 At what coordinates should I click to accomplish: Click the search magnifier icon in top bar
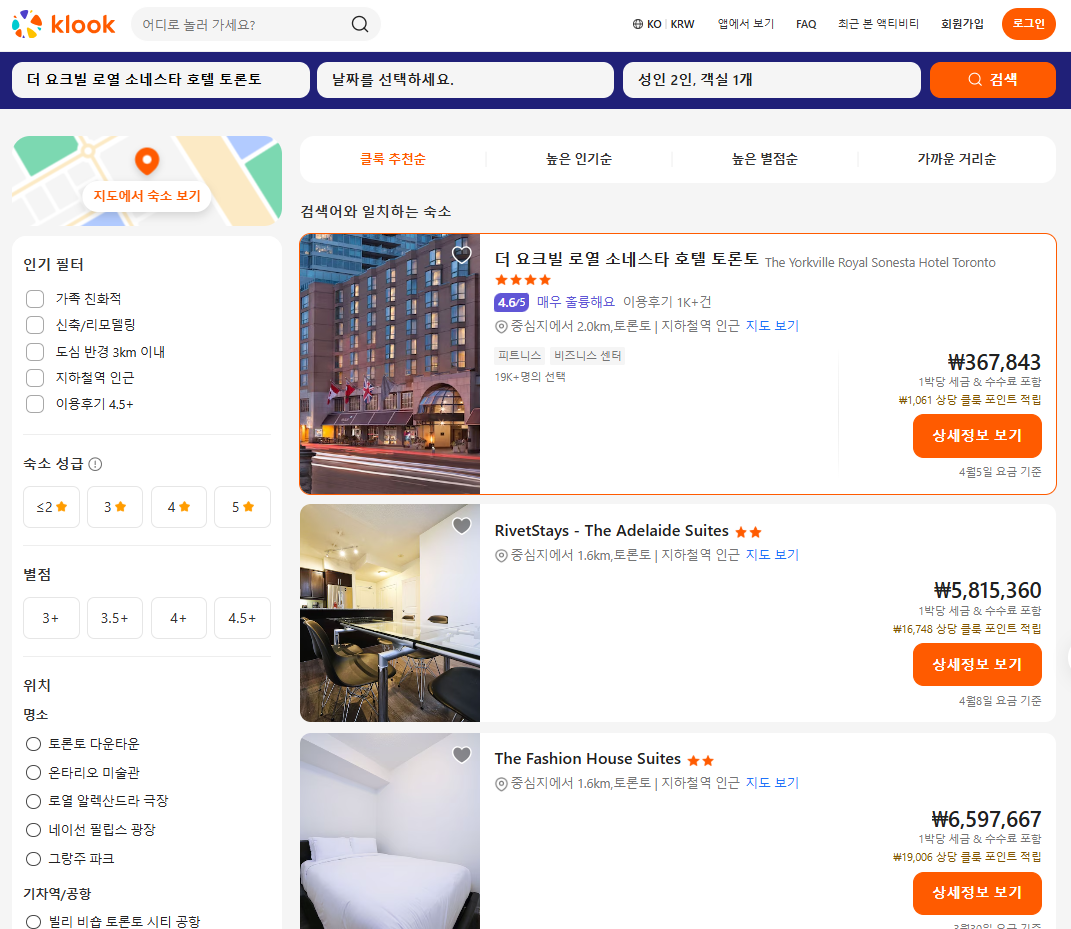click(360, 25)
